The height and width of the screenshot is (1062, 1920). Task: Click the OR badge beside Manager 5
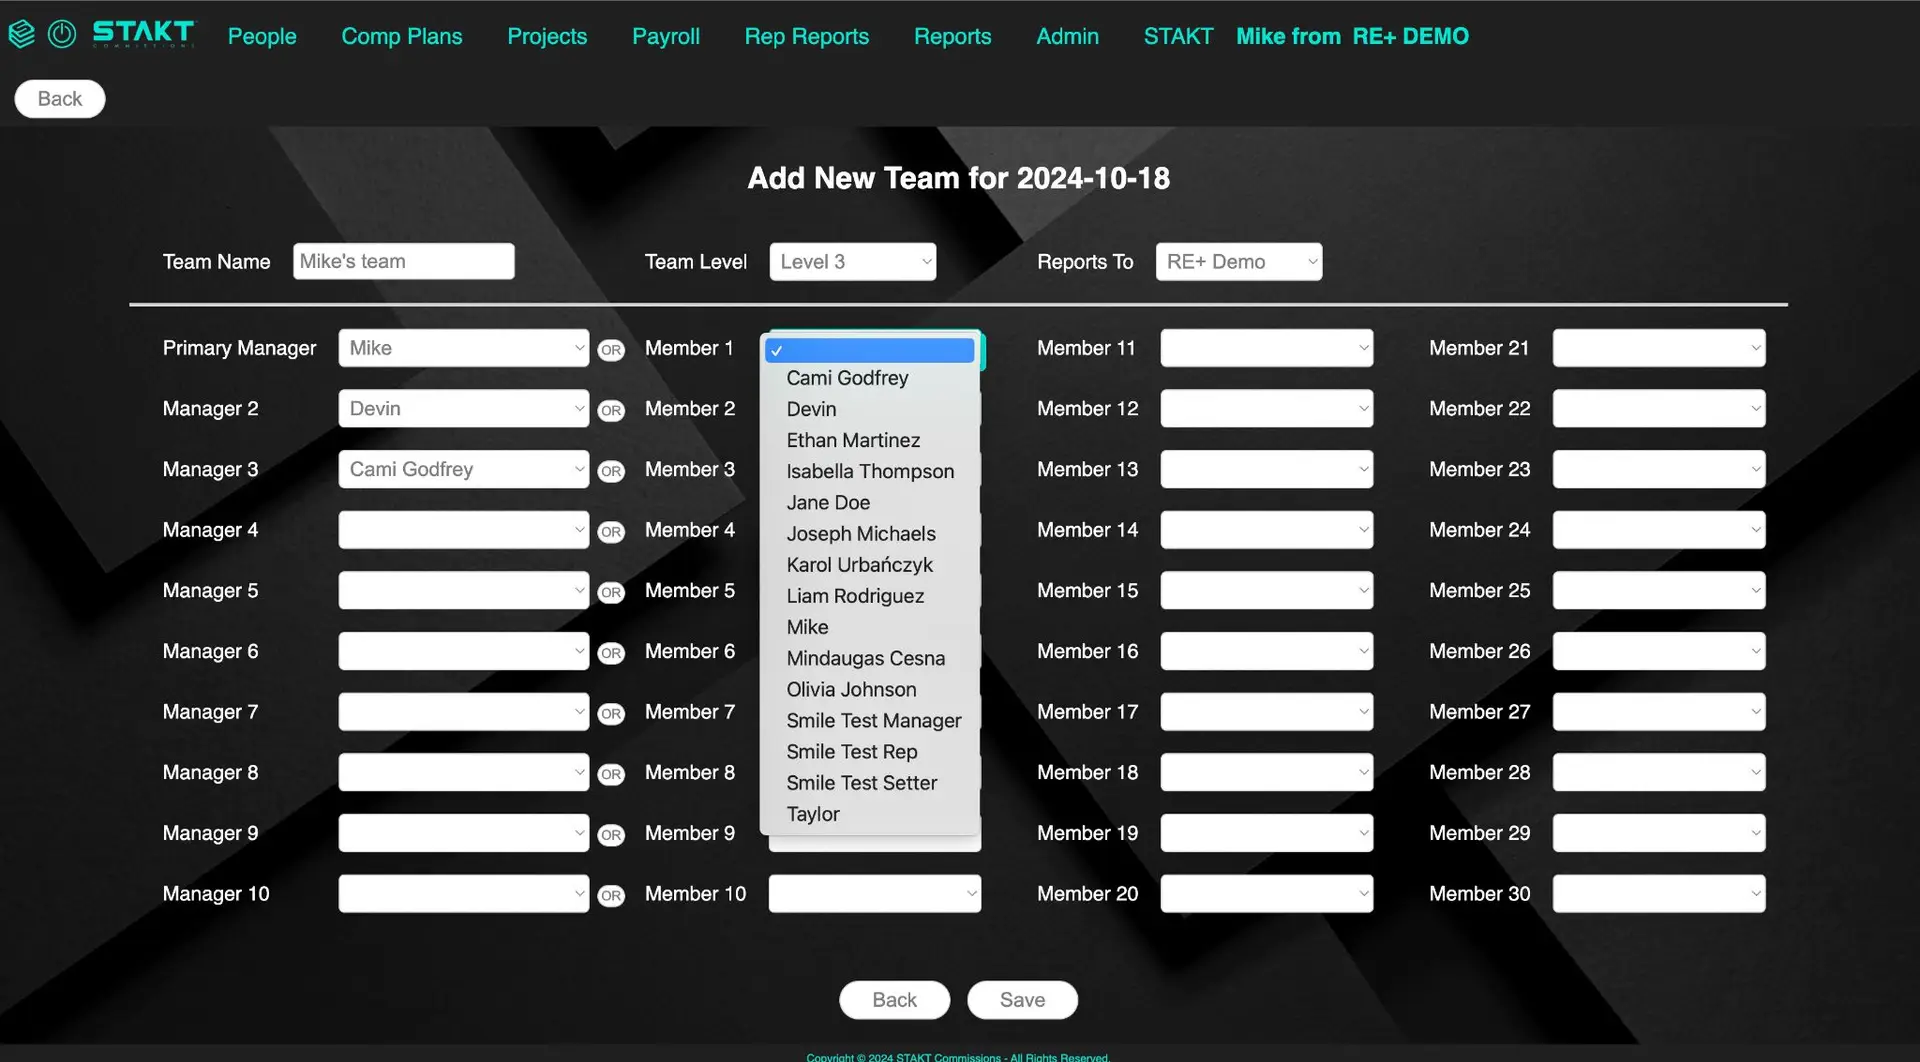[611, 593]
